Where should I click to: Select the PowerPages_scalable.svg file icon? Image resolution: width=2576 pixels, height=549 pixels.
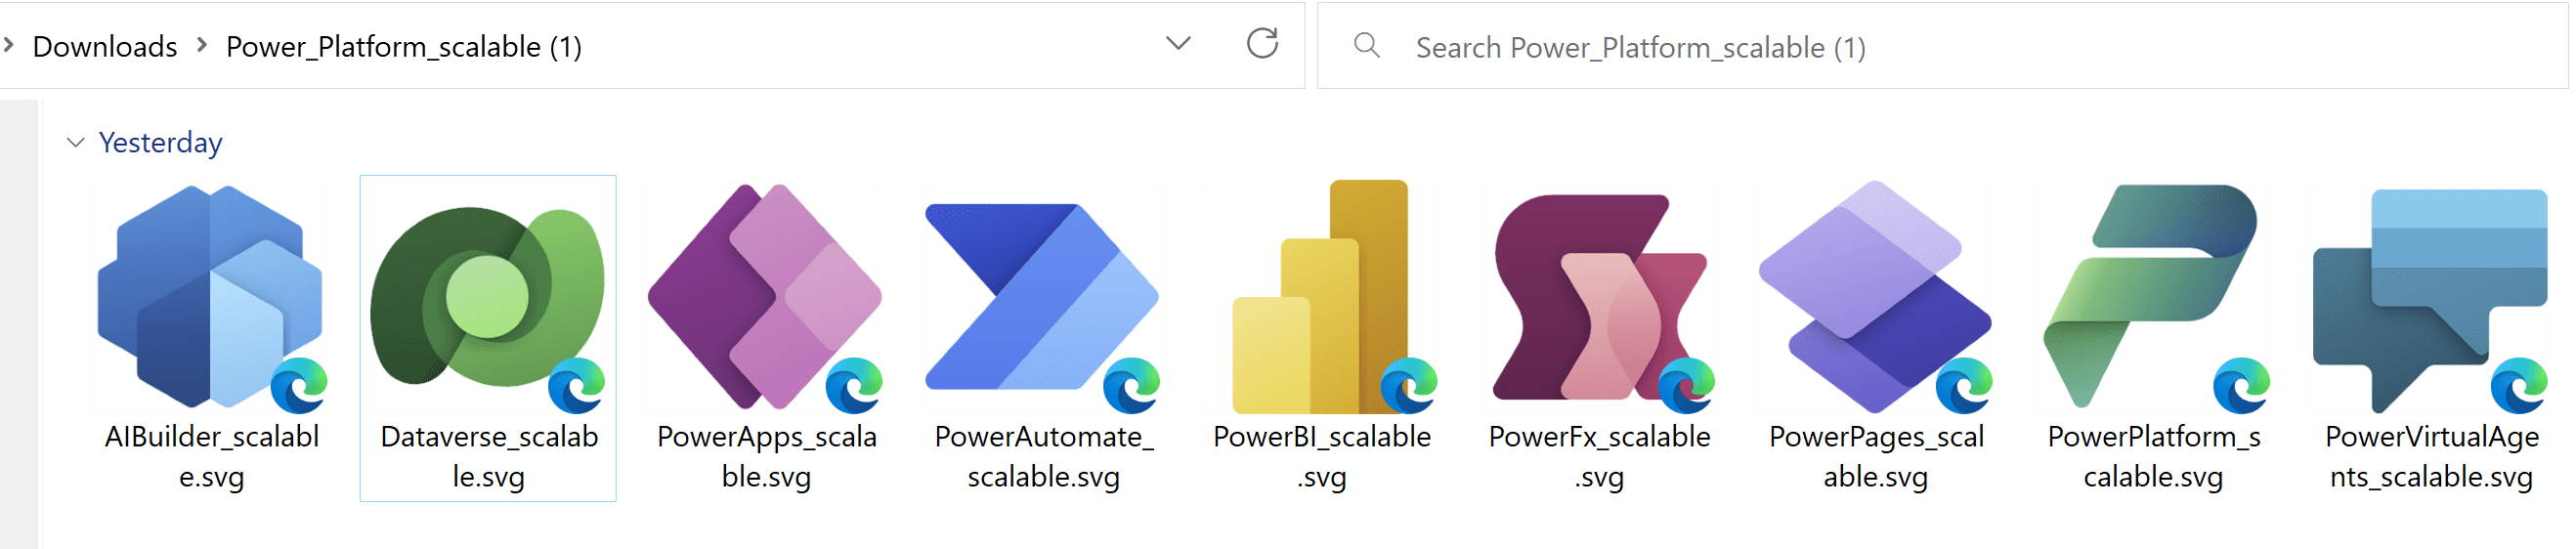(x=1876, y=297)
